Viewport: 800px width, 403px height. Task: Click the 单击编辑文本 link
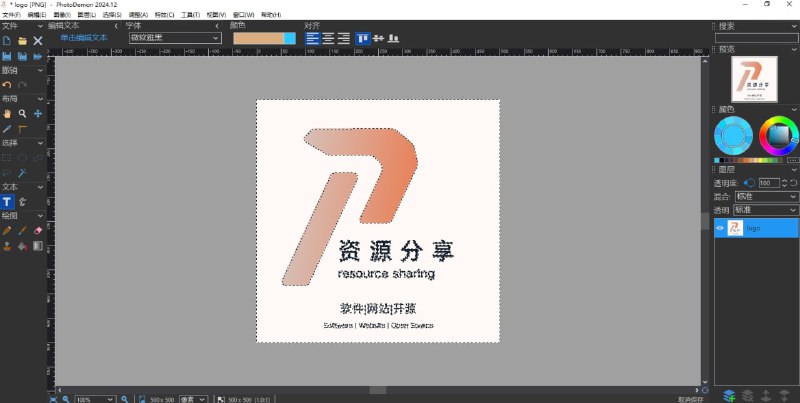pos(84,38)
